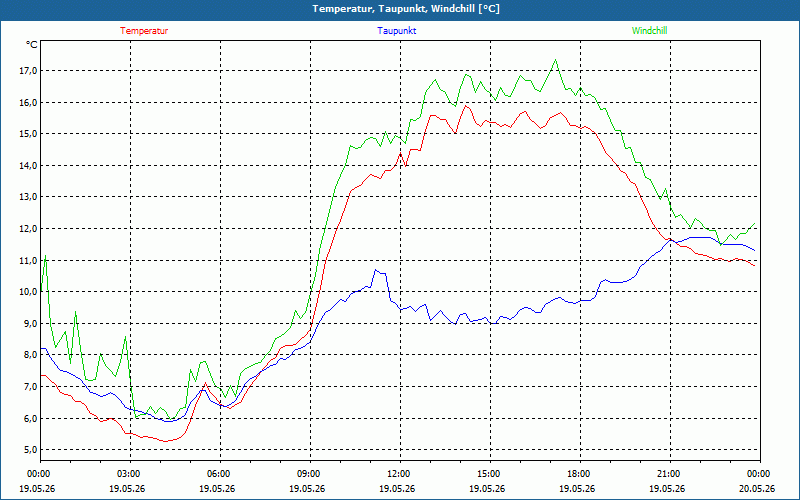Select the red 'Temperatur' legend label
This screenshot has height=500, width=800.
click(144, 31)
